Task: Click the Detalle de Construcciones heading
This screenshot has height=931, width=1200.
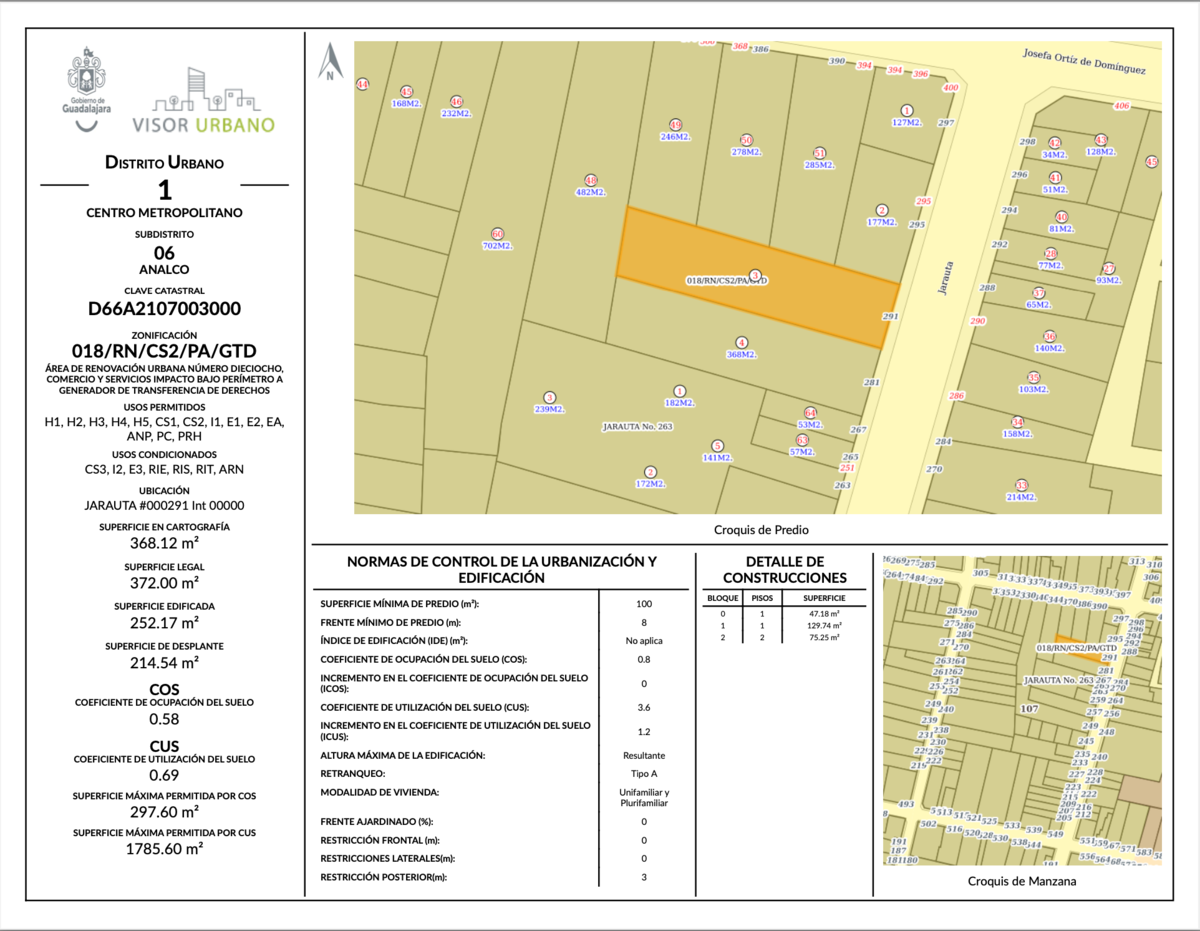Action: [x=784, y=569]
